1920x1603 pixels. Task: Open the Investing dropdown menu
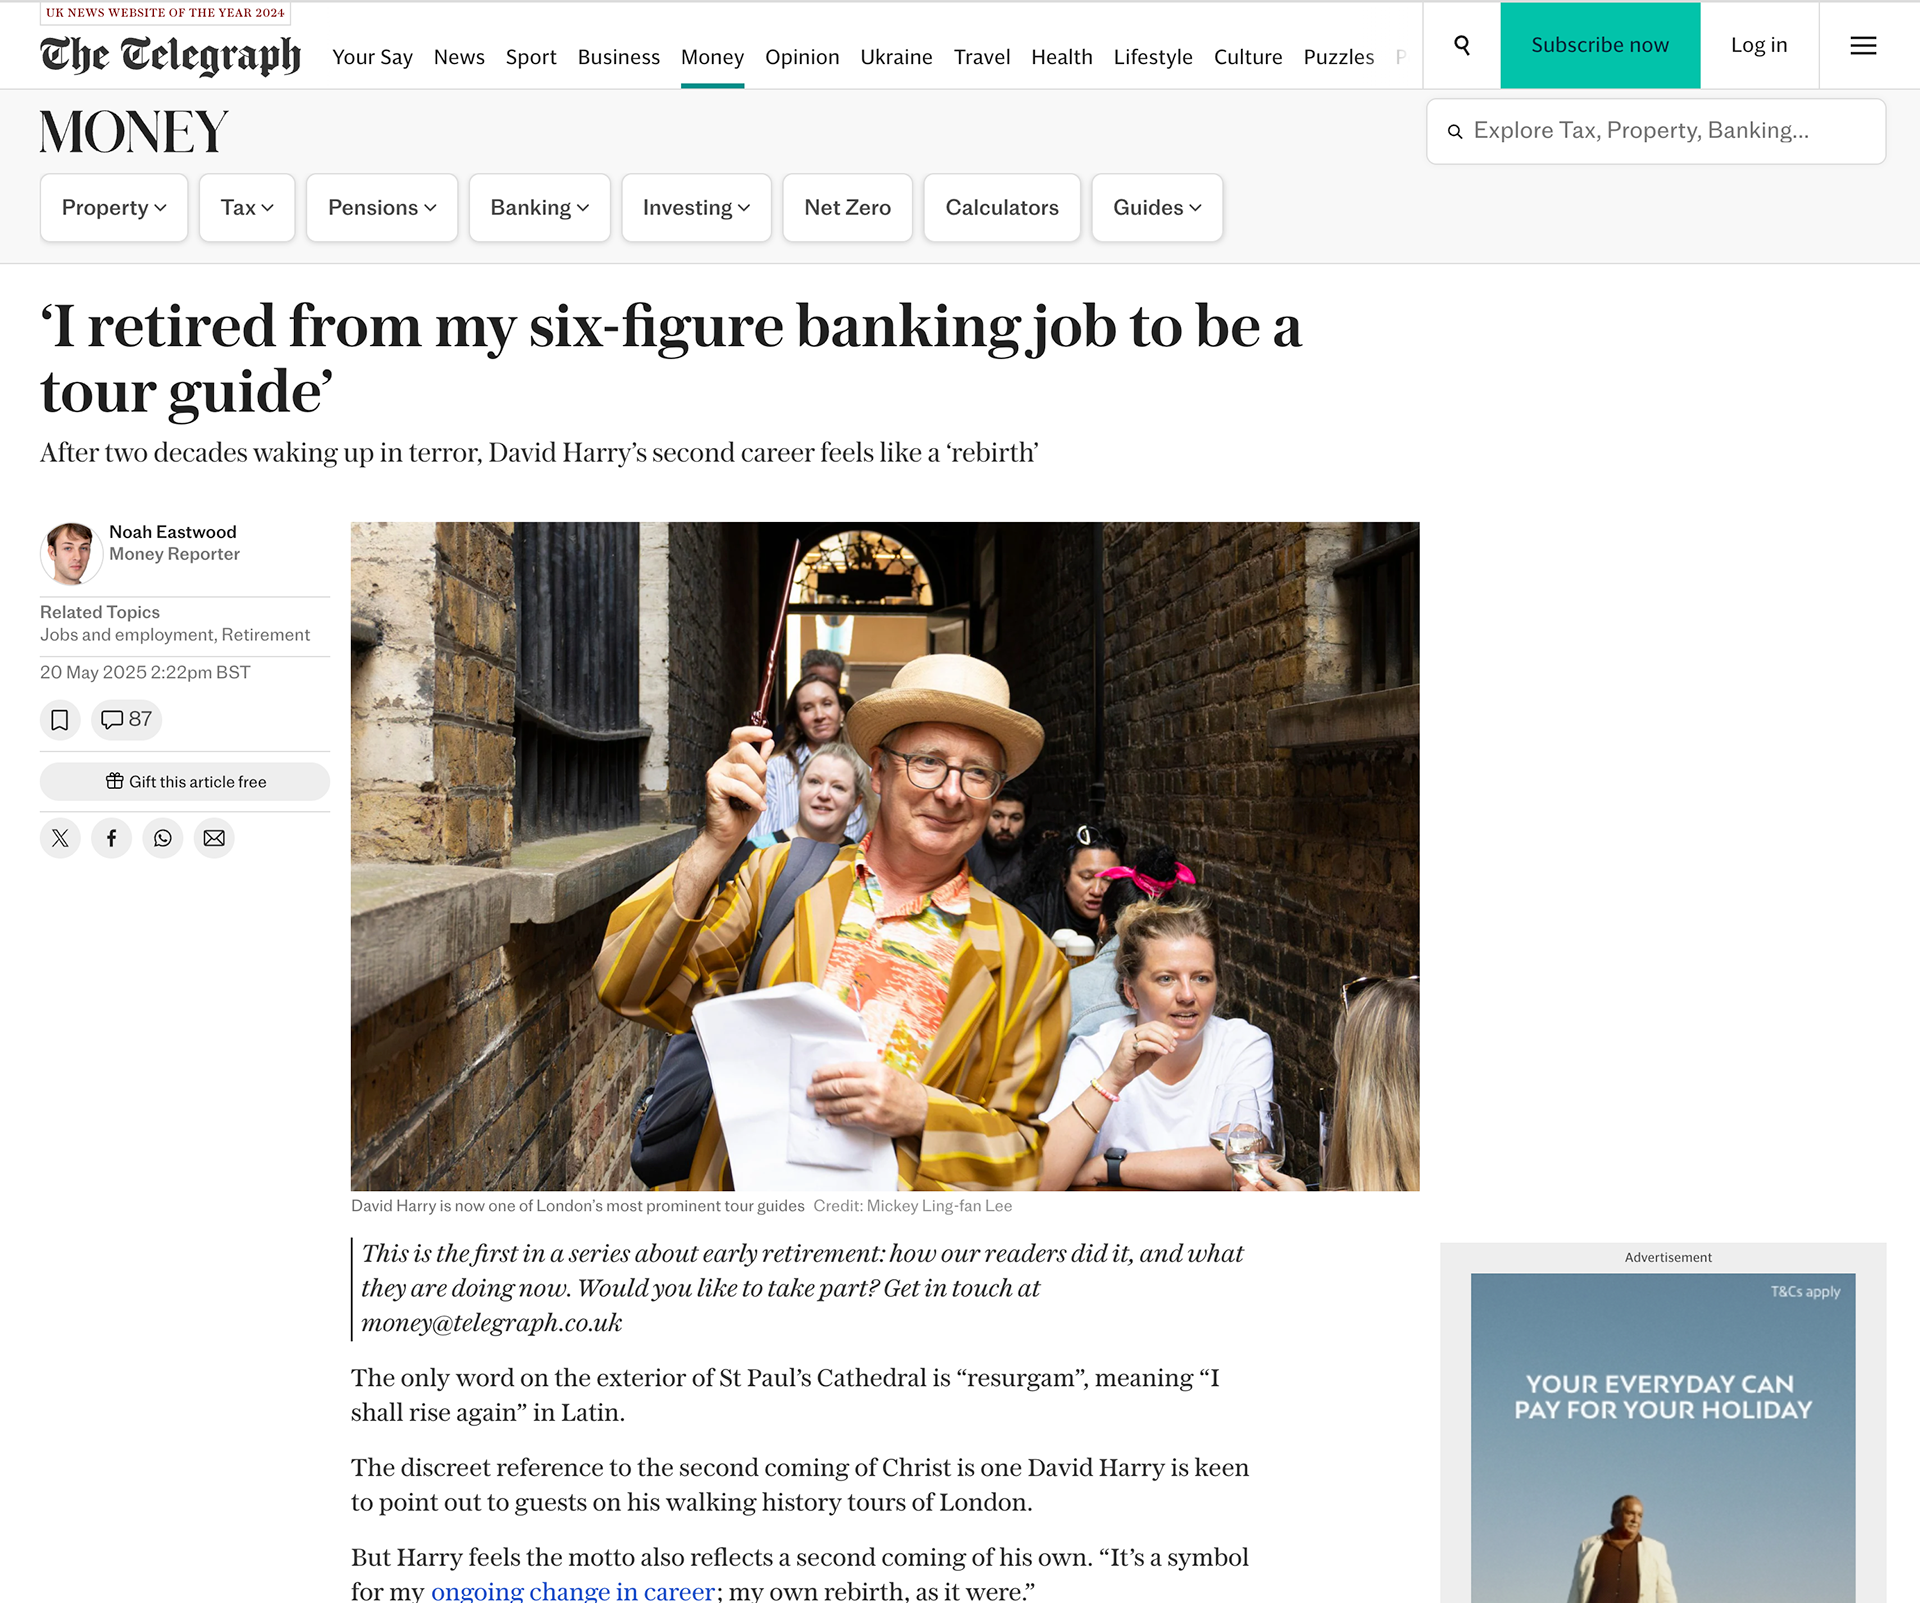(696, 208)
